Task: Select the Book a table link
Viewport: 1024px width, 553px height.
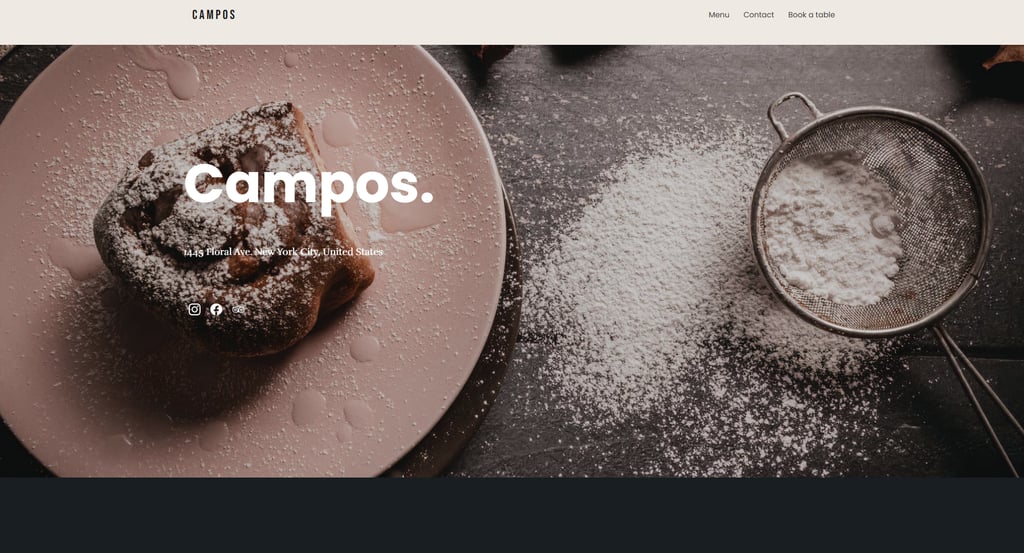Action: click(x=811, y=14)
